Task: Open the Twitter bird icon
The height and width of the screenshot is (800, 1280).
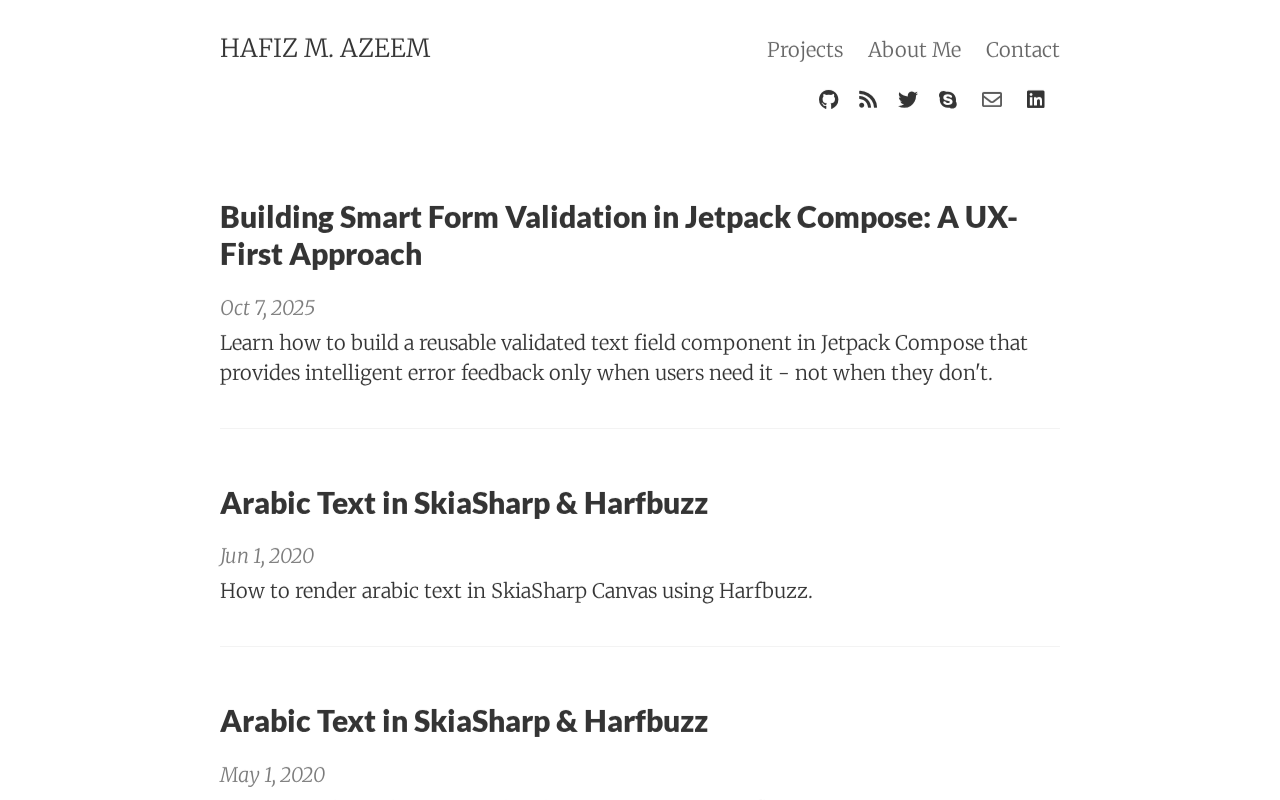Action: tap(908, 99)
